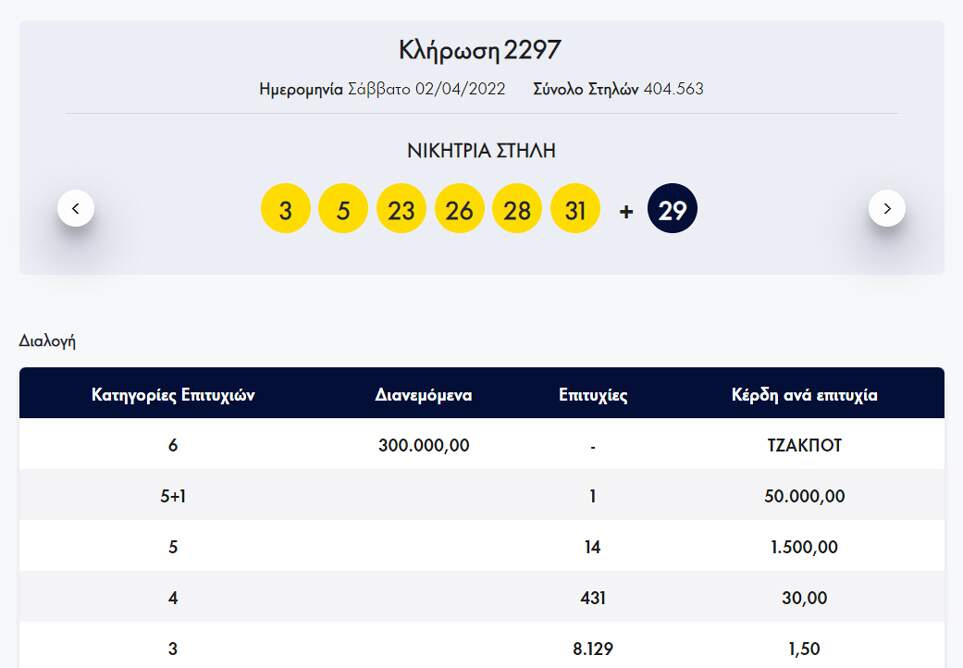
Task: Click yellow ball number 28
Action: 517,209
